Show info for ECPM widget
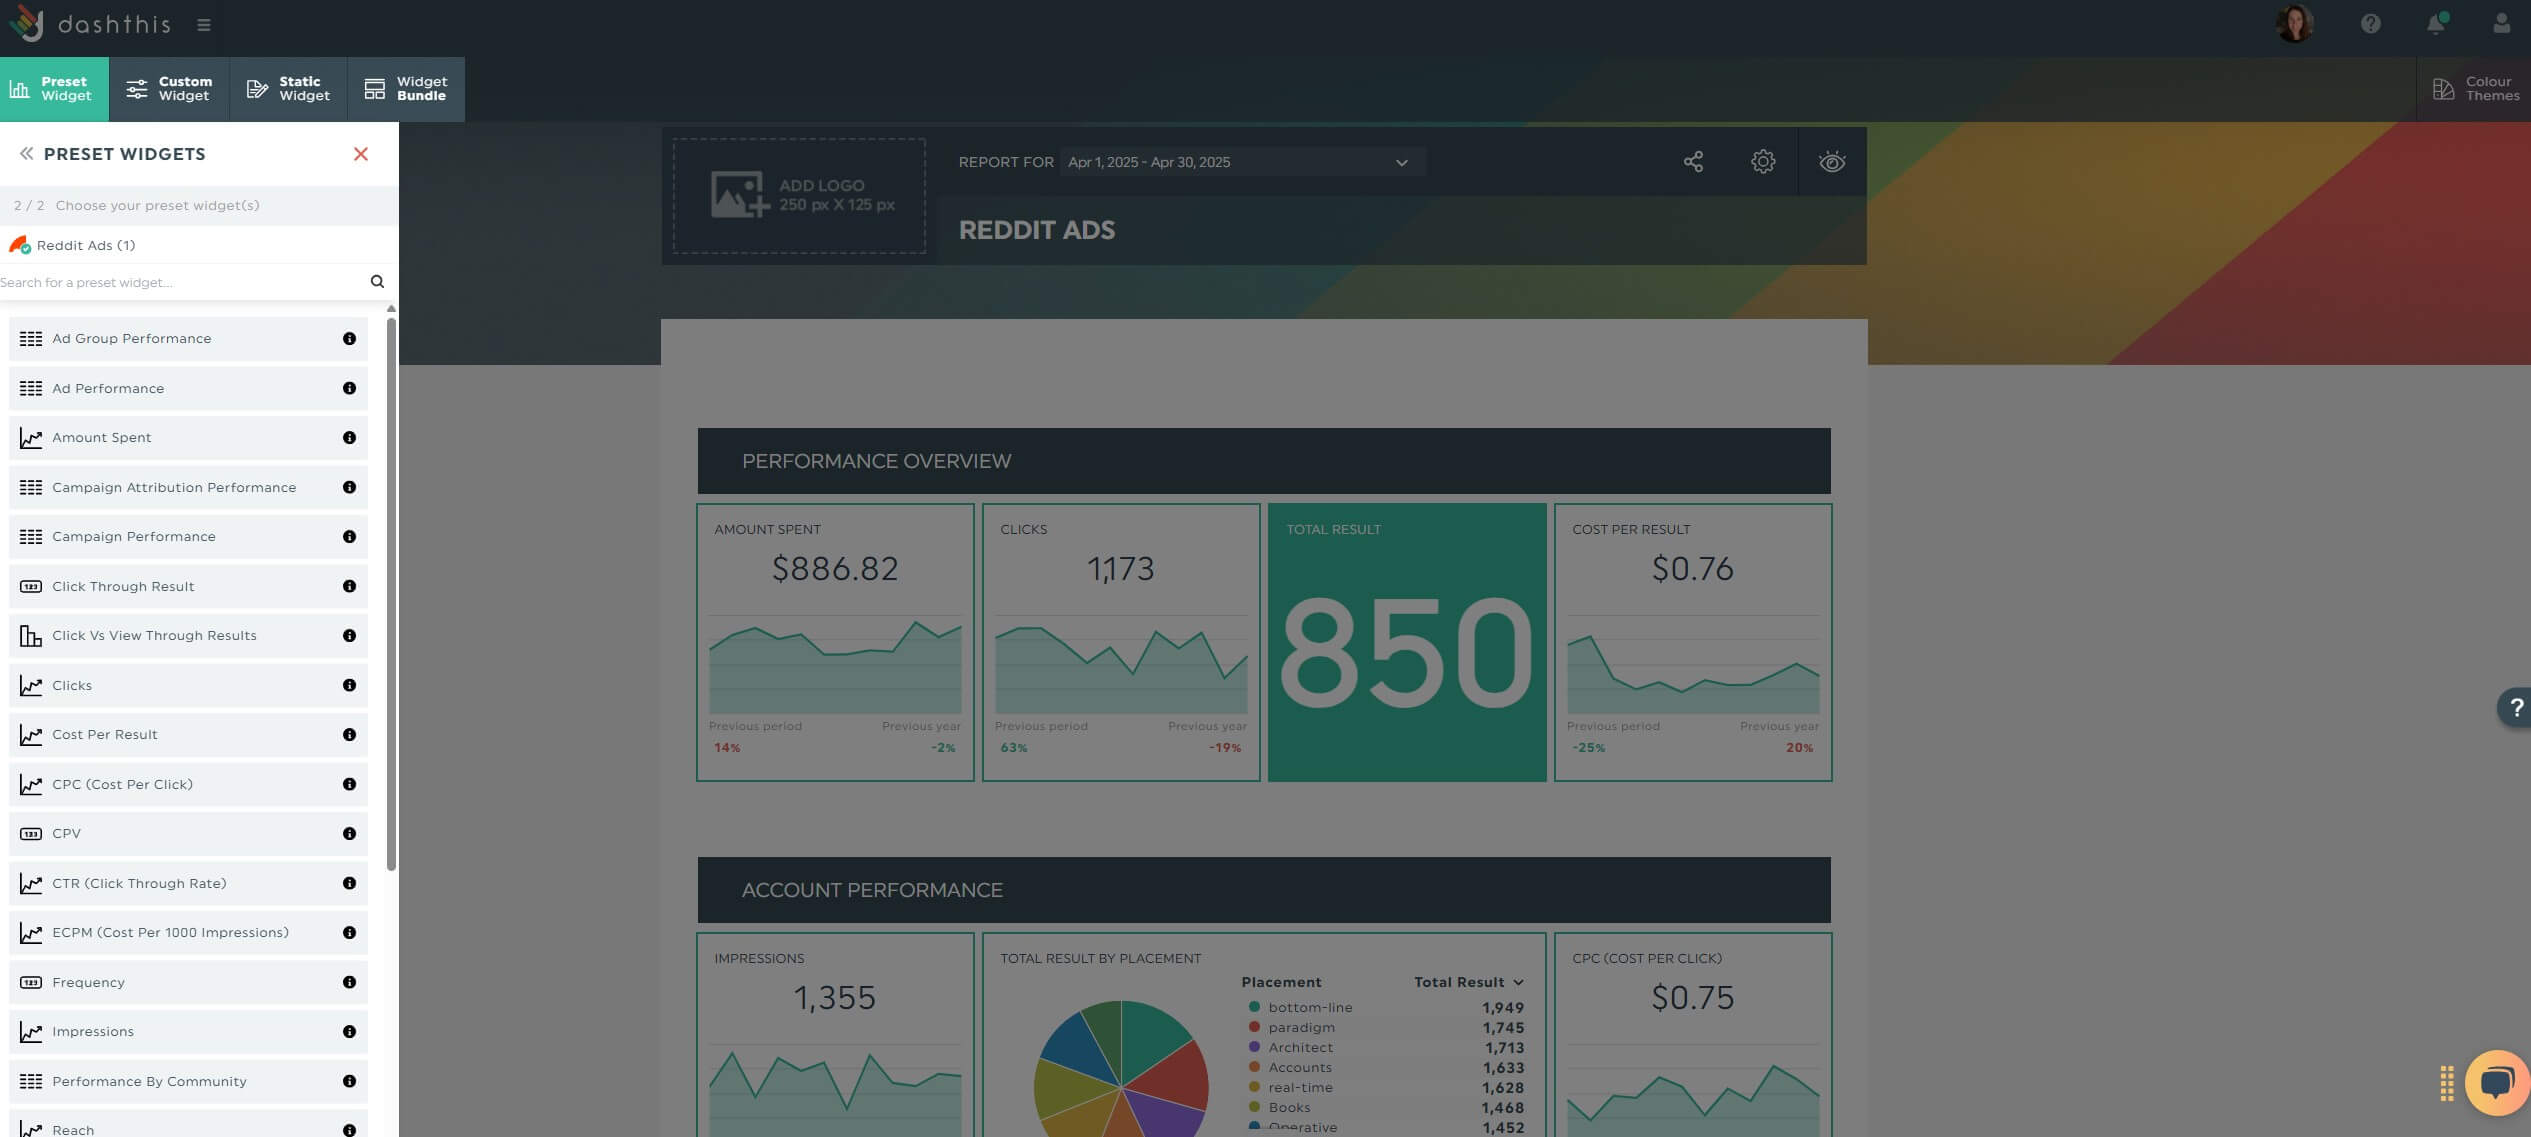 (349, 933)
